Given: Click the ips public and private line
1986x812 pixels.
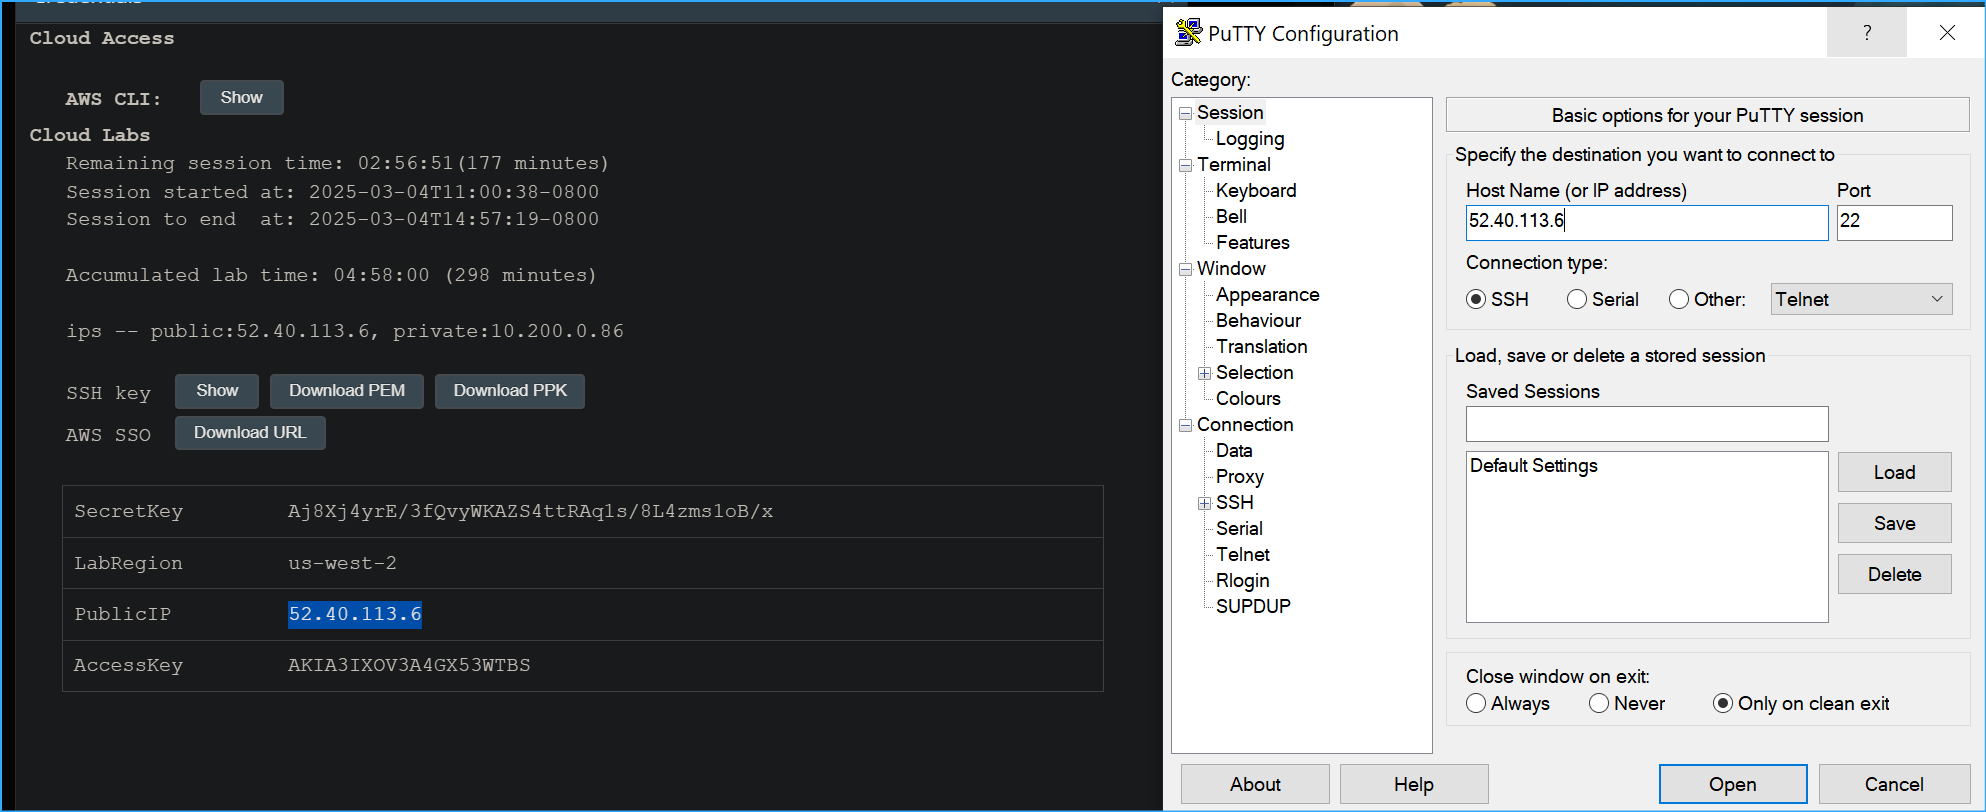Looking at the screenshot, I should (x=345, y=331).
